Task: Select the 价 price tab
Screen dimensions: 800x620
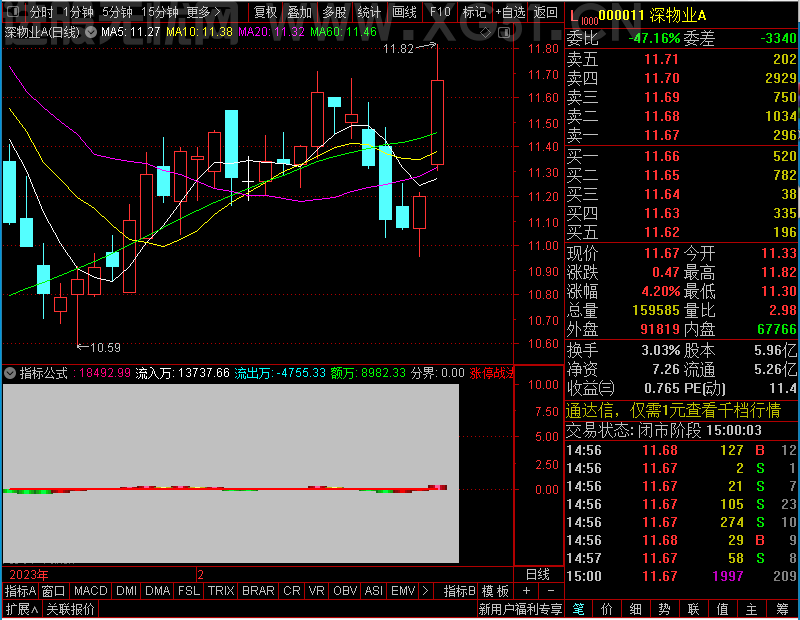Action: point(607,609)
